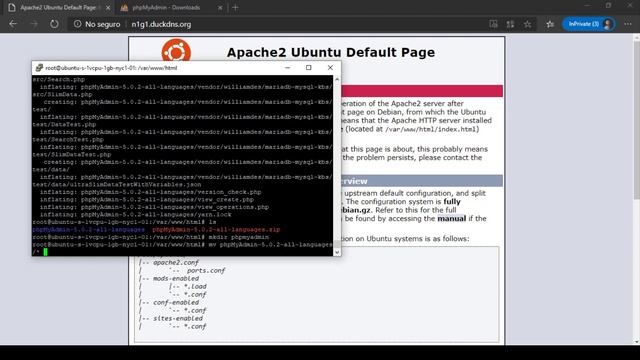Click the PuTTY icon in terminal title bar

[x=39, y=68]
